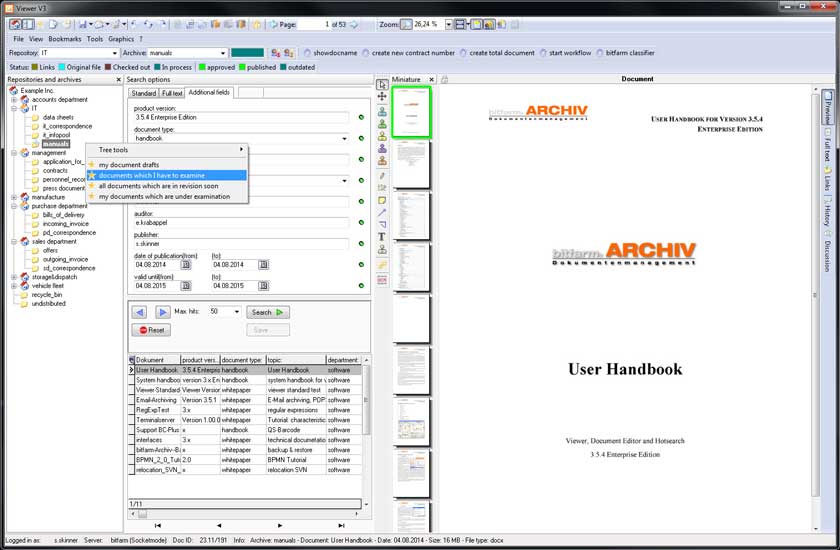840x550 pixels.
Task: Switch to the Standard search tab
Action: click(144, 93)
